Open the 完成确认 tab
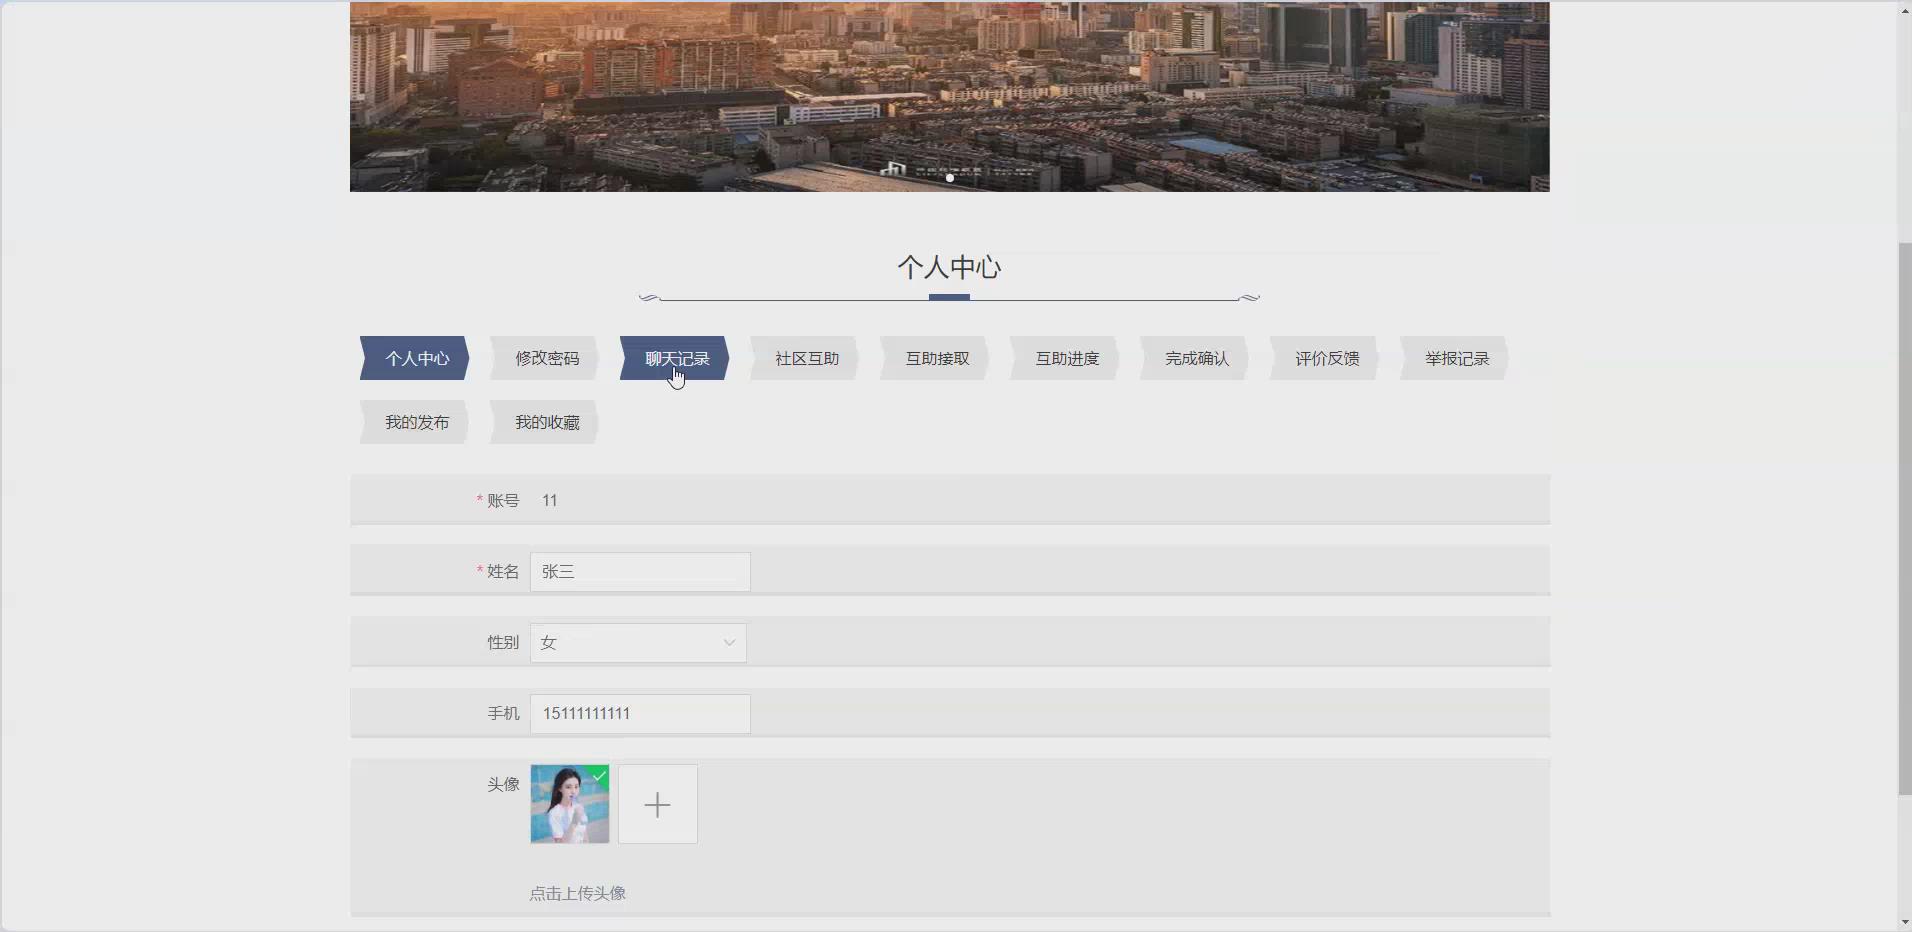This screenshot has width=1912, height=932. pos(1195,358)
